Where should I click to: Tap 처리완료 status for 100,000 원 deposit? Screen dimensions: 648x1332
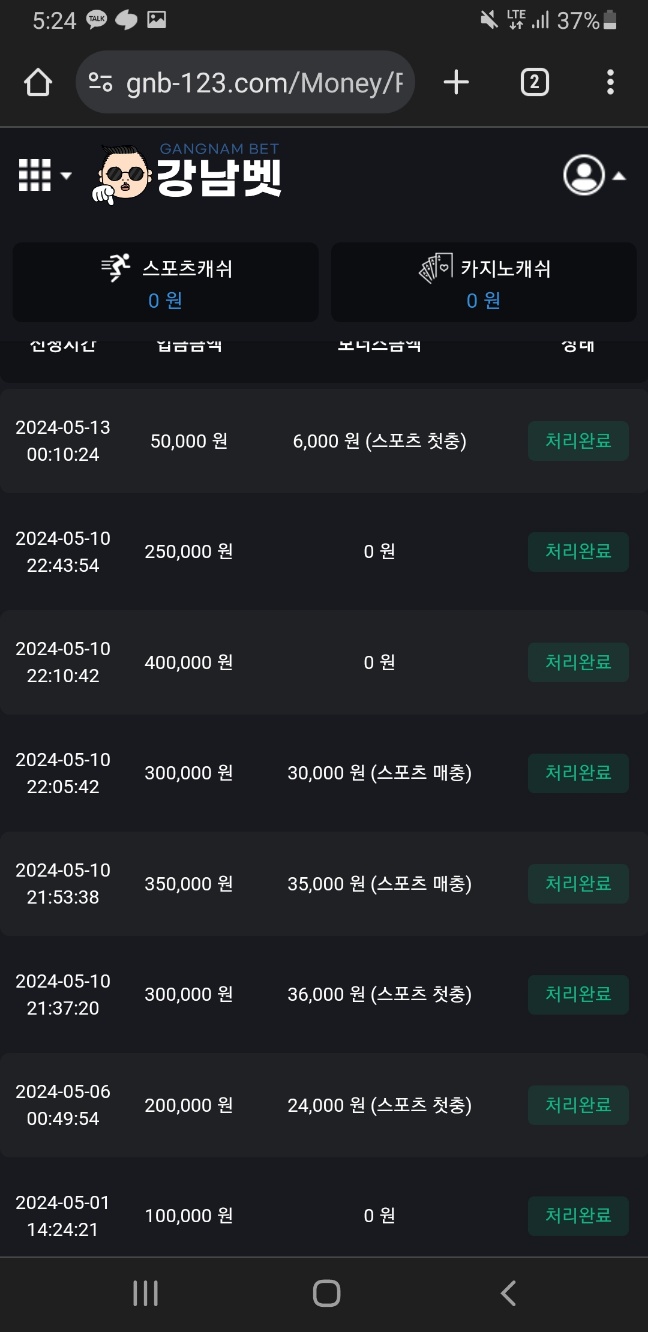click(x=578, y=1216)
